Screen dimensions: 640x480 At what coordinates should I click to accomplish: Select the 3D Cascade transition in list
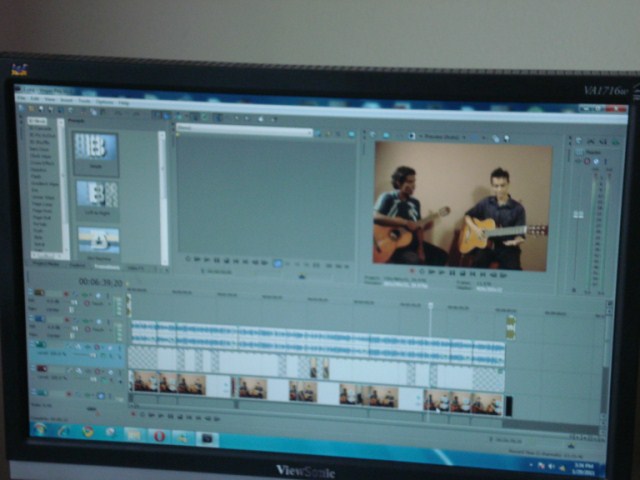click(x=41, y=128)
